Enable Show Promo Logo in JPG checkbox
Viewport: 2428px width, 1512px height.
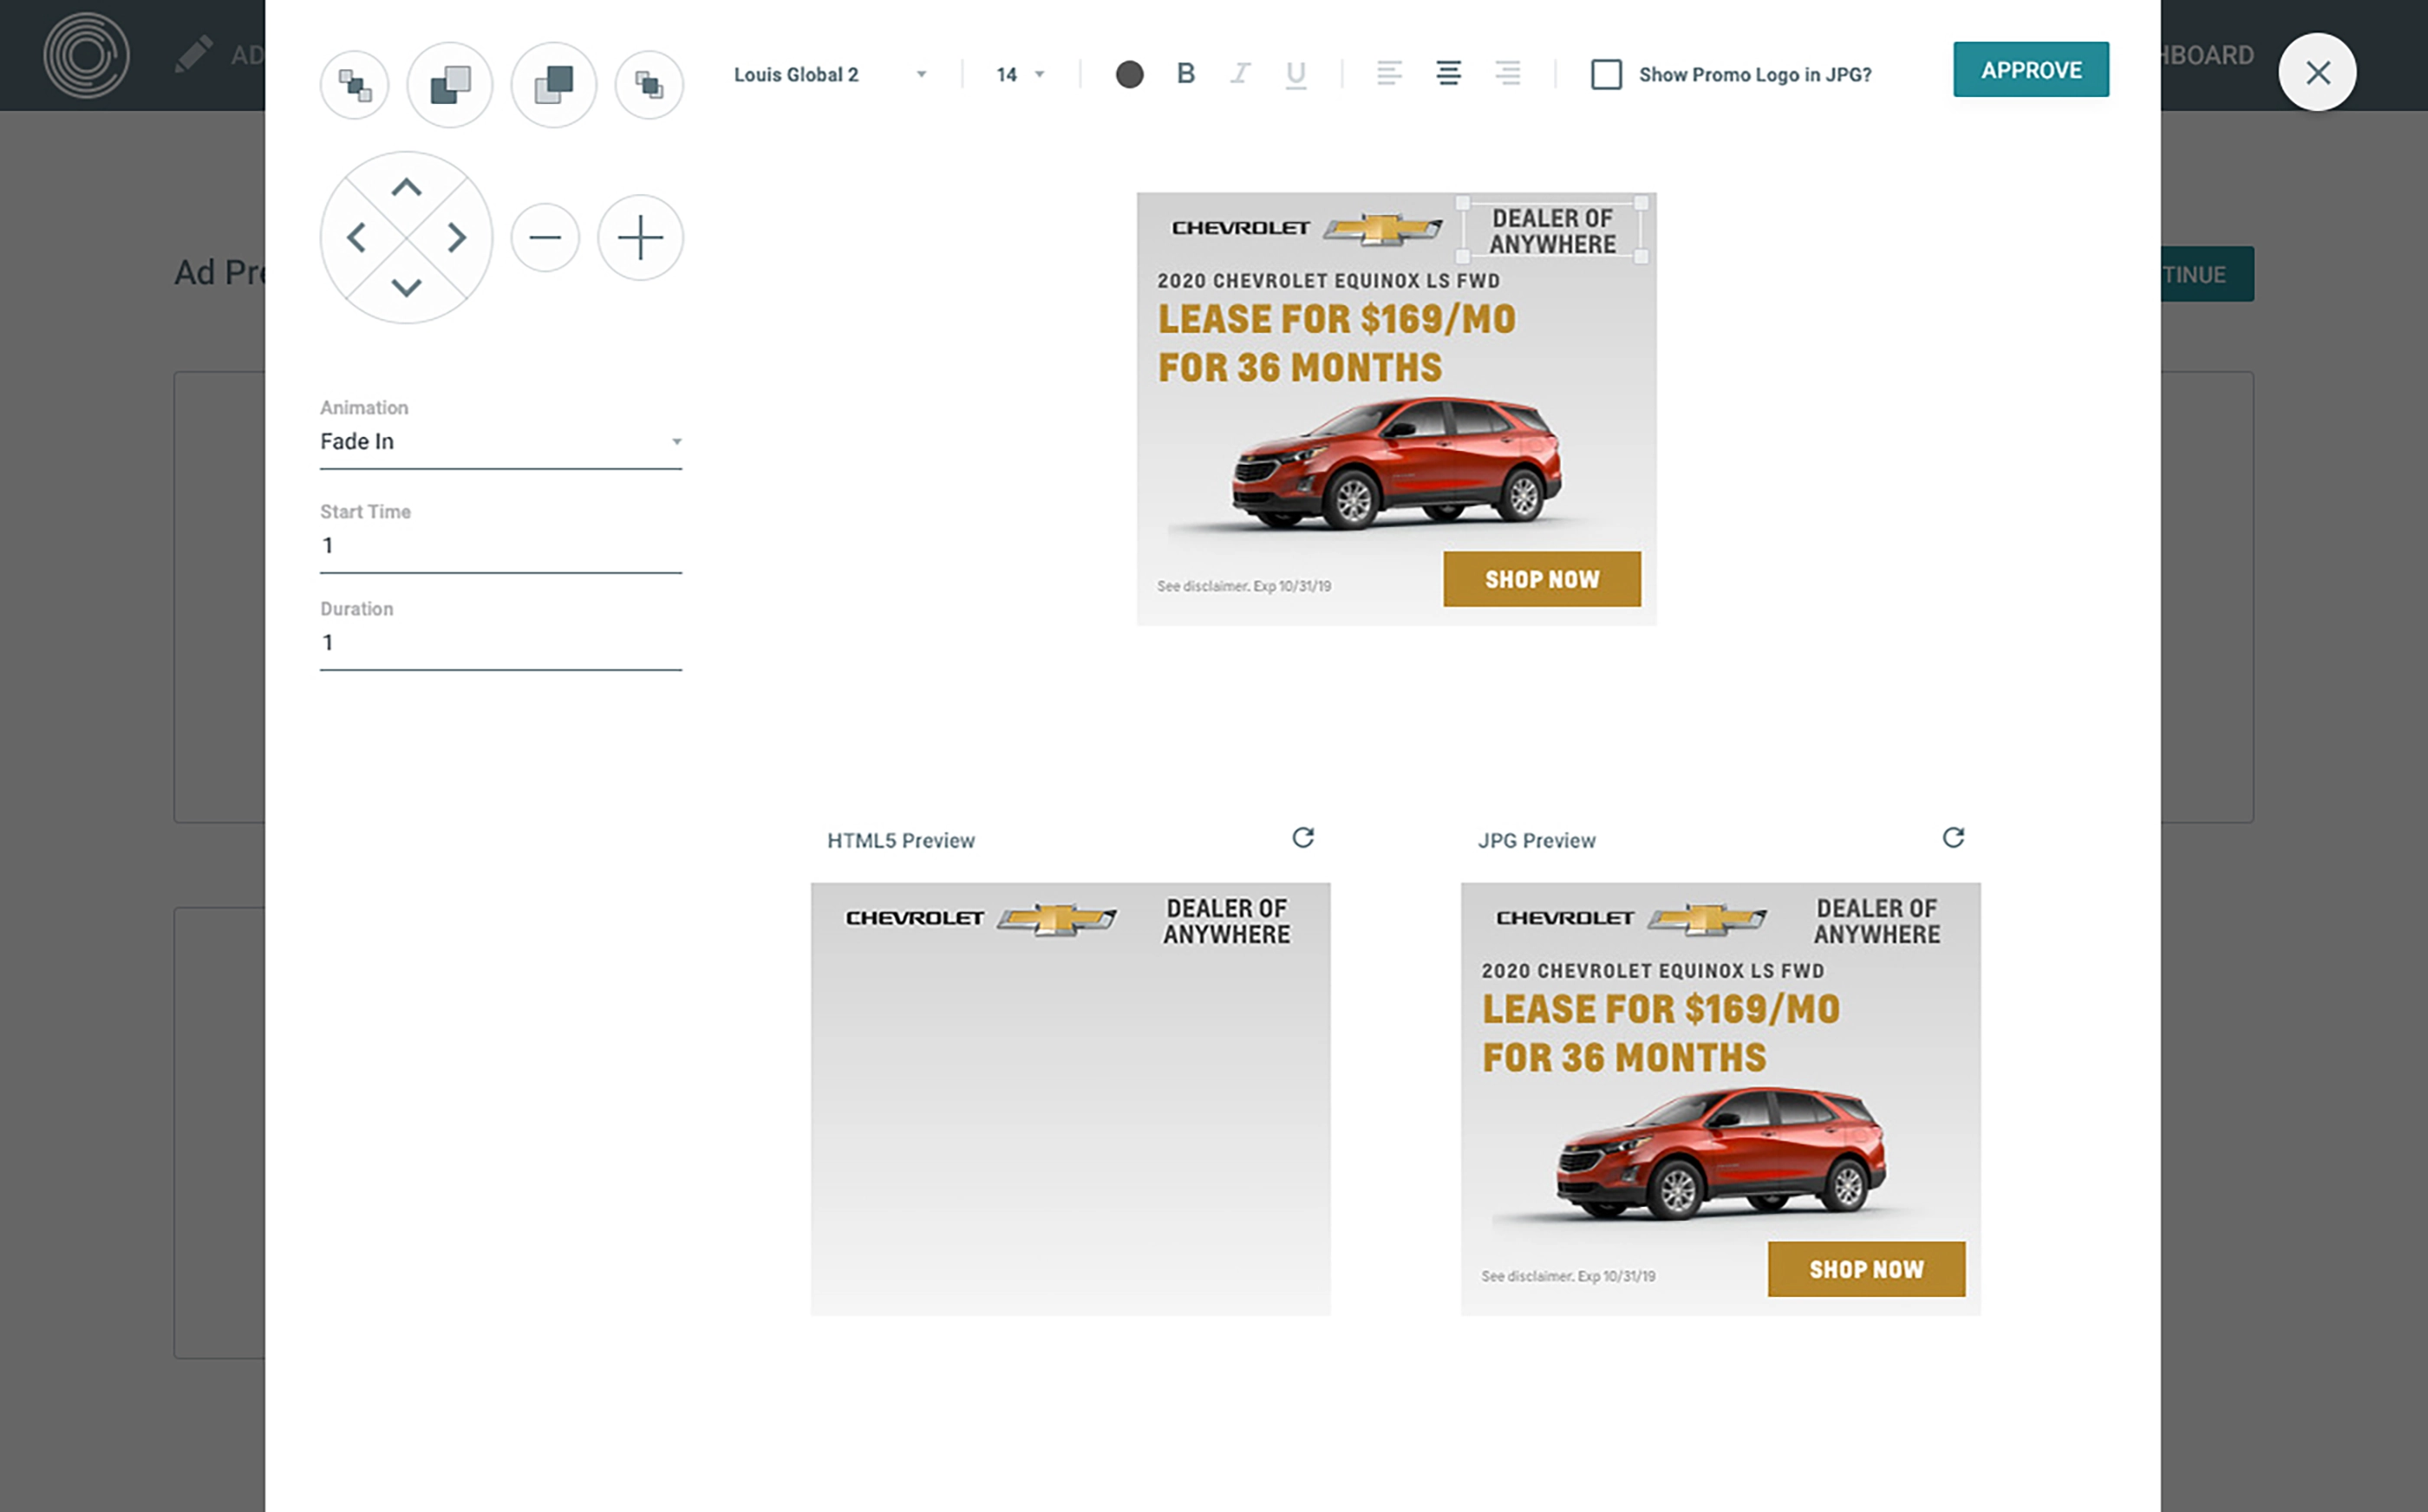tap(1606, 74)
